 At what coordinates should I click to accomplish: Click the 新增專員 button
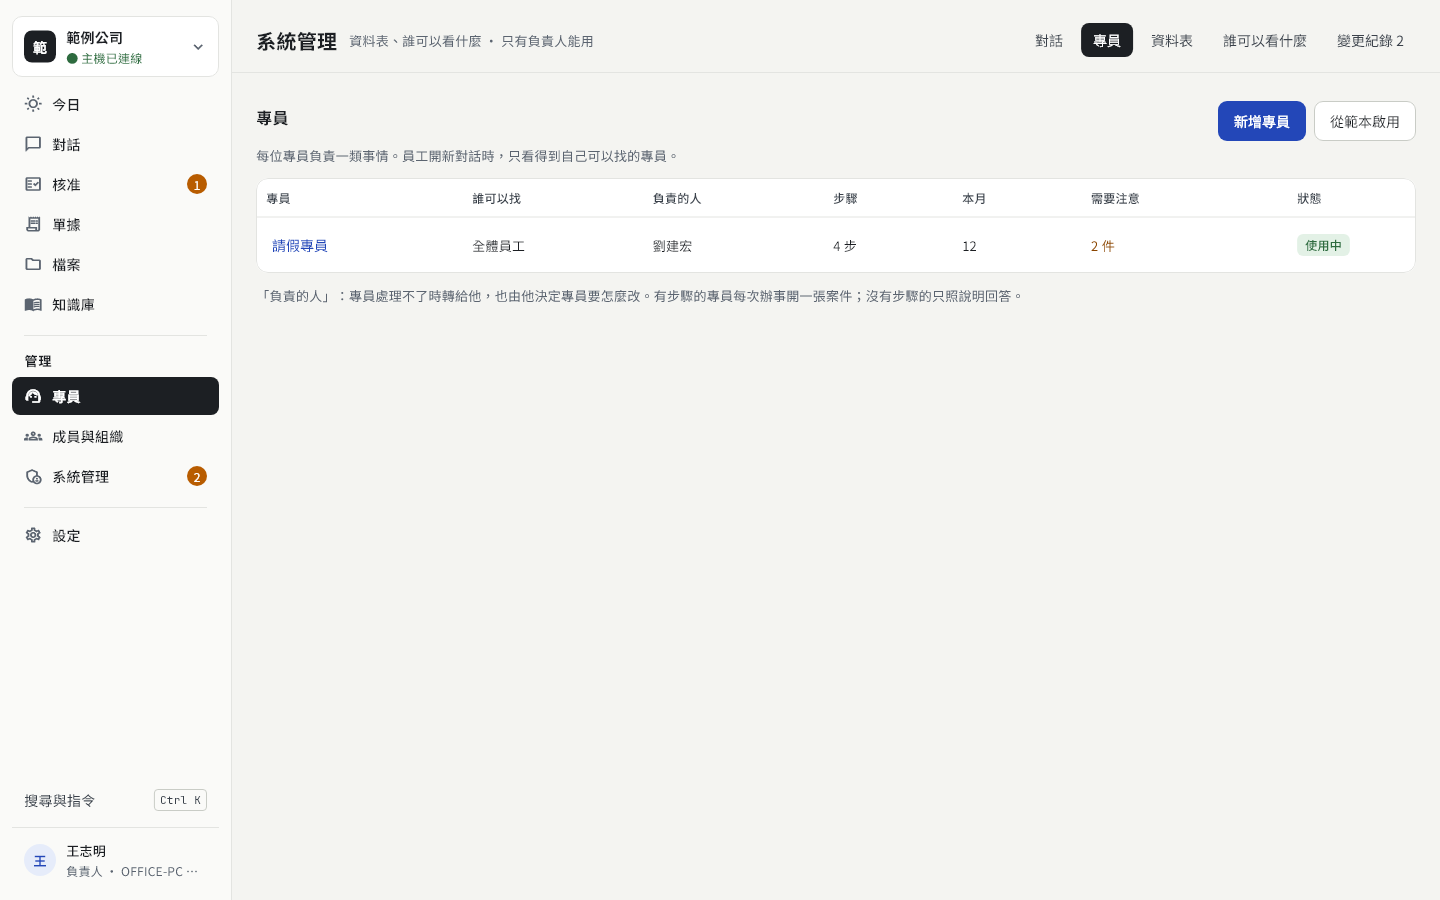pos(1262,121)
